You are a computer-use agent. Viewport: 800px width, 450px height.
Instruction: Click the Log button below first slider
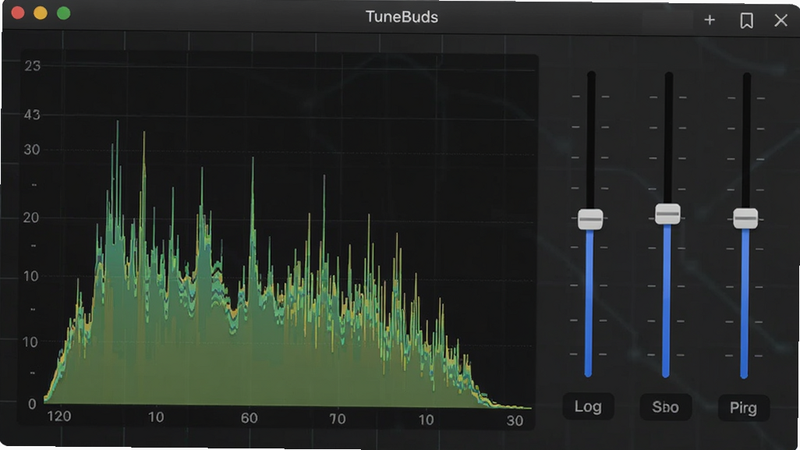coord(588,407)
